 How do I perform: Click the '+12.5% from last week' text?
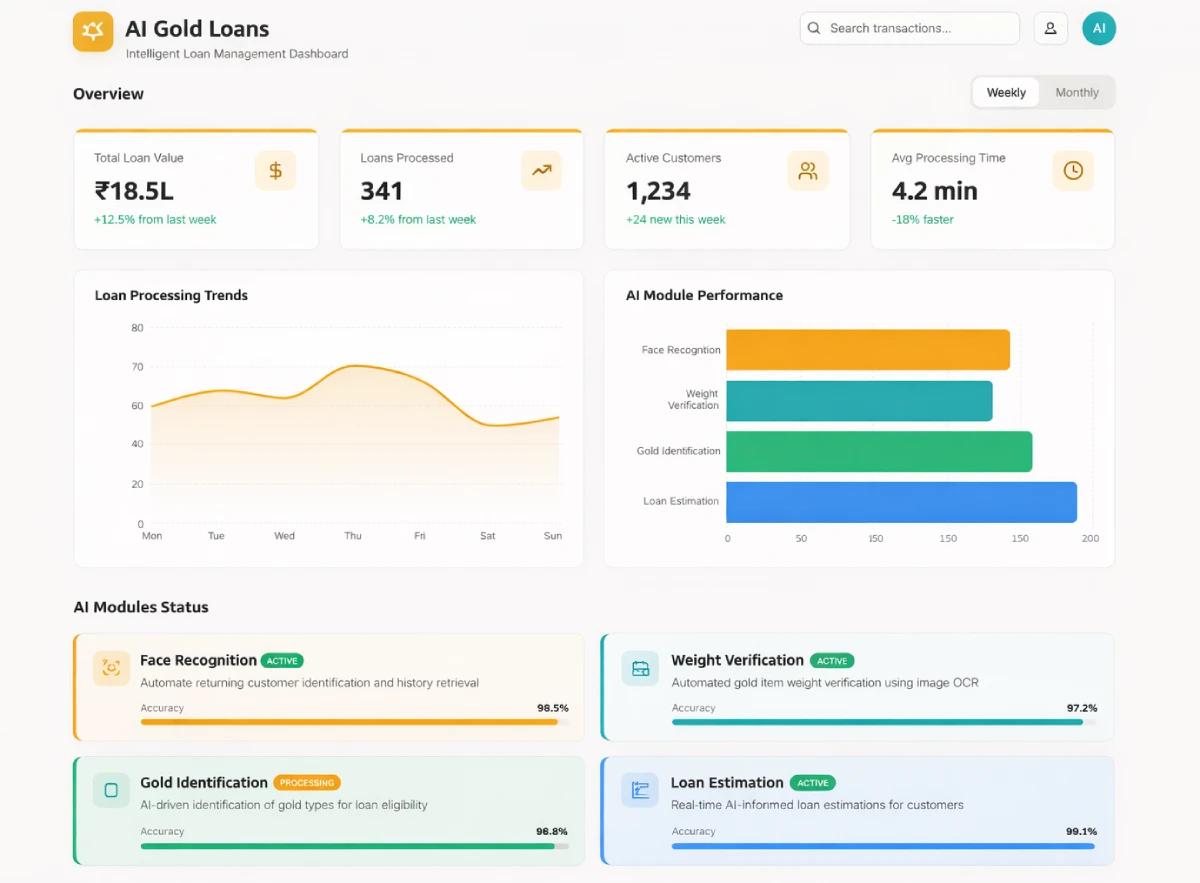point(155,220)
